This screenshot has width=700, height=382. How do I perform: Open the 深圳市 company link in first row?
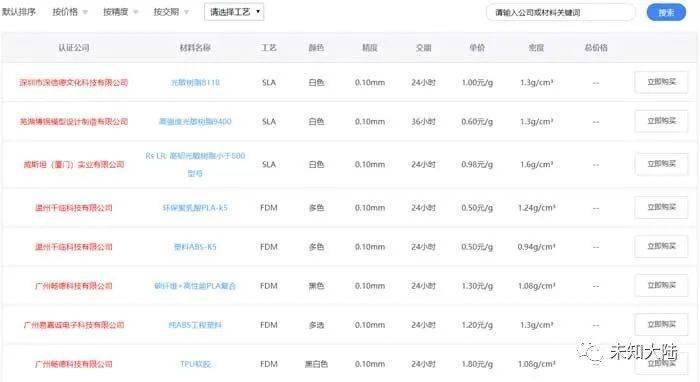(74, 83)
